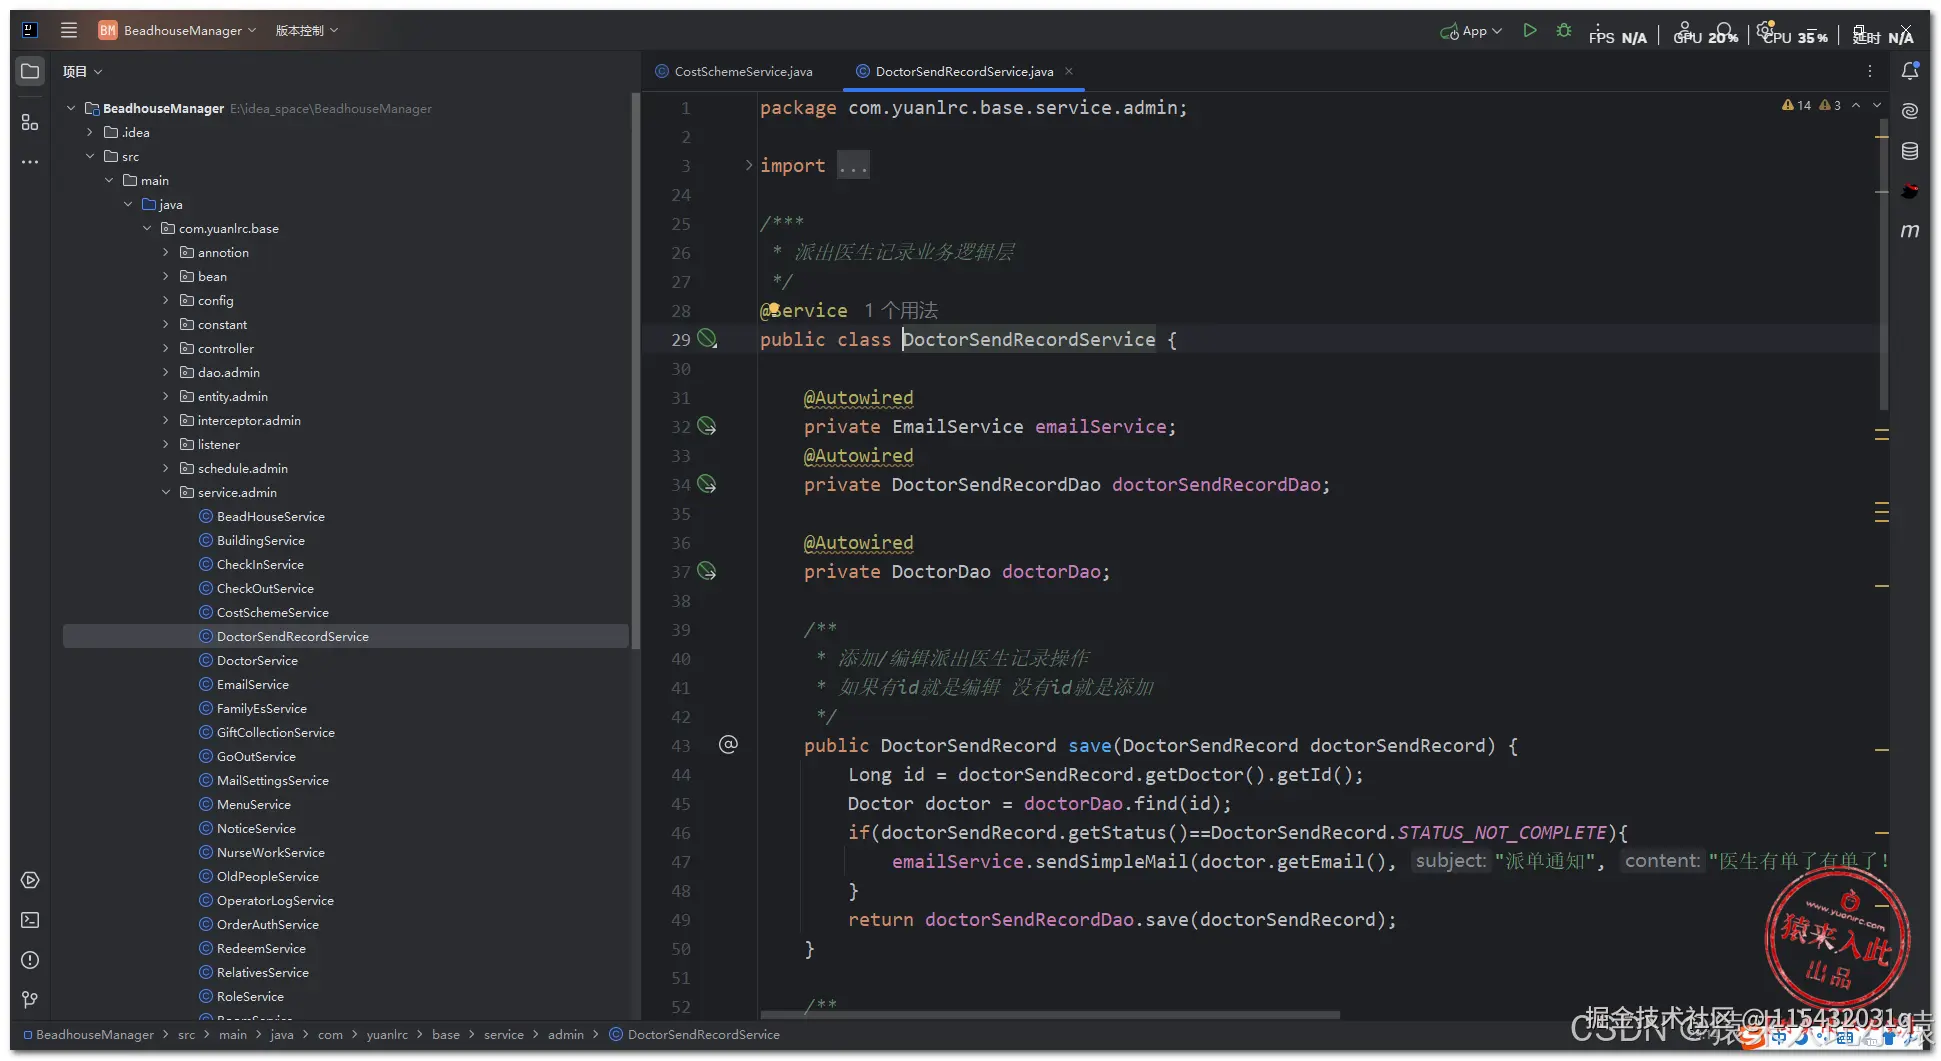Select CheckInService in the project tree
Image resolution: width=1941 pixels, height=1061 pixels.
[260, 564]
